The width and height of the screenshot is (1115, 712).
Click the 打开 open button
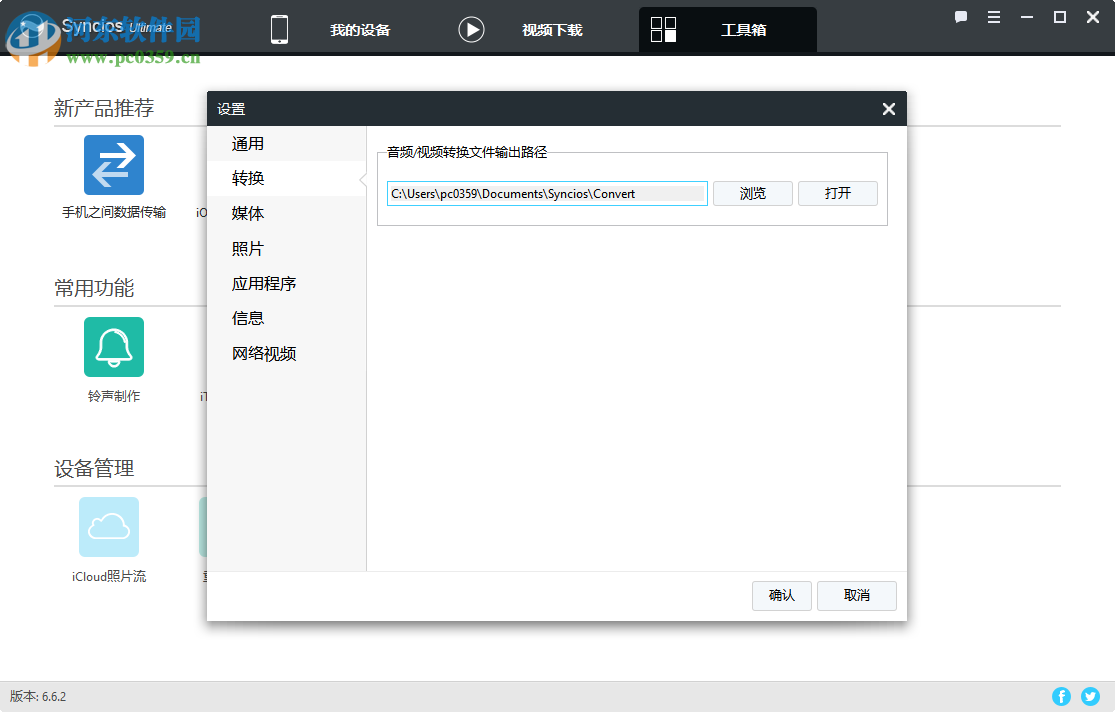pyautogui.click(x=837, y=193)
